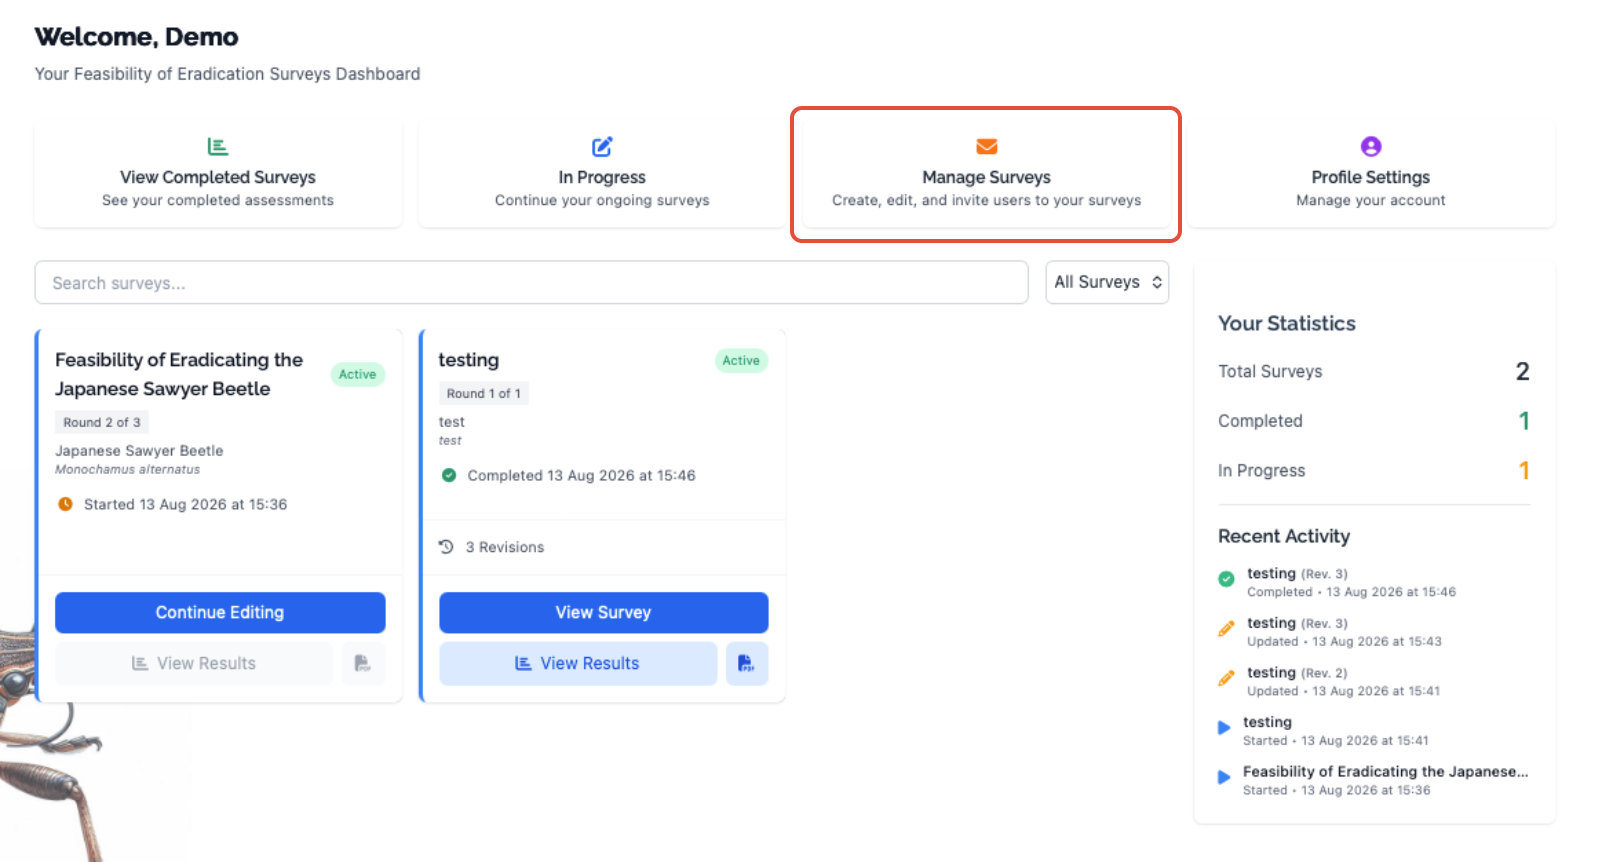Click View Results on the testing survey
The height and width of the screenshot is (862, 1602).
coord(578,663)
